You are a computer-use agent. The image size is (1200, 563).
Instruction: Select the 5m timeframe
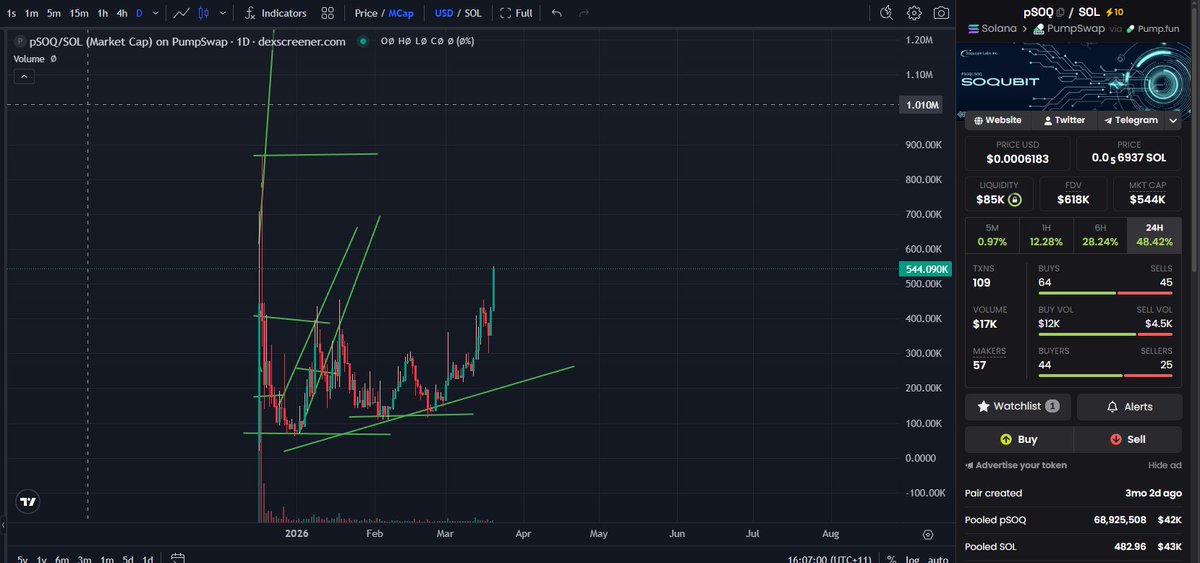pyautogui.click(x=54, y=13)
